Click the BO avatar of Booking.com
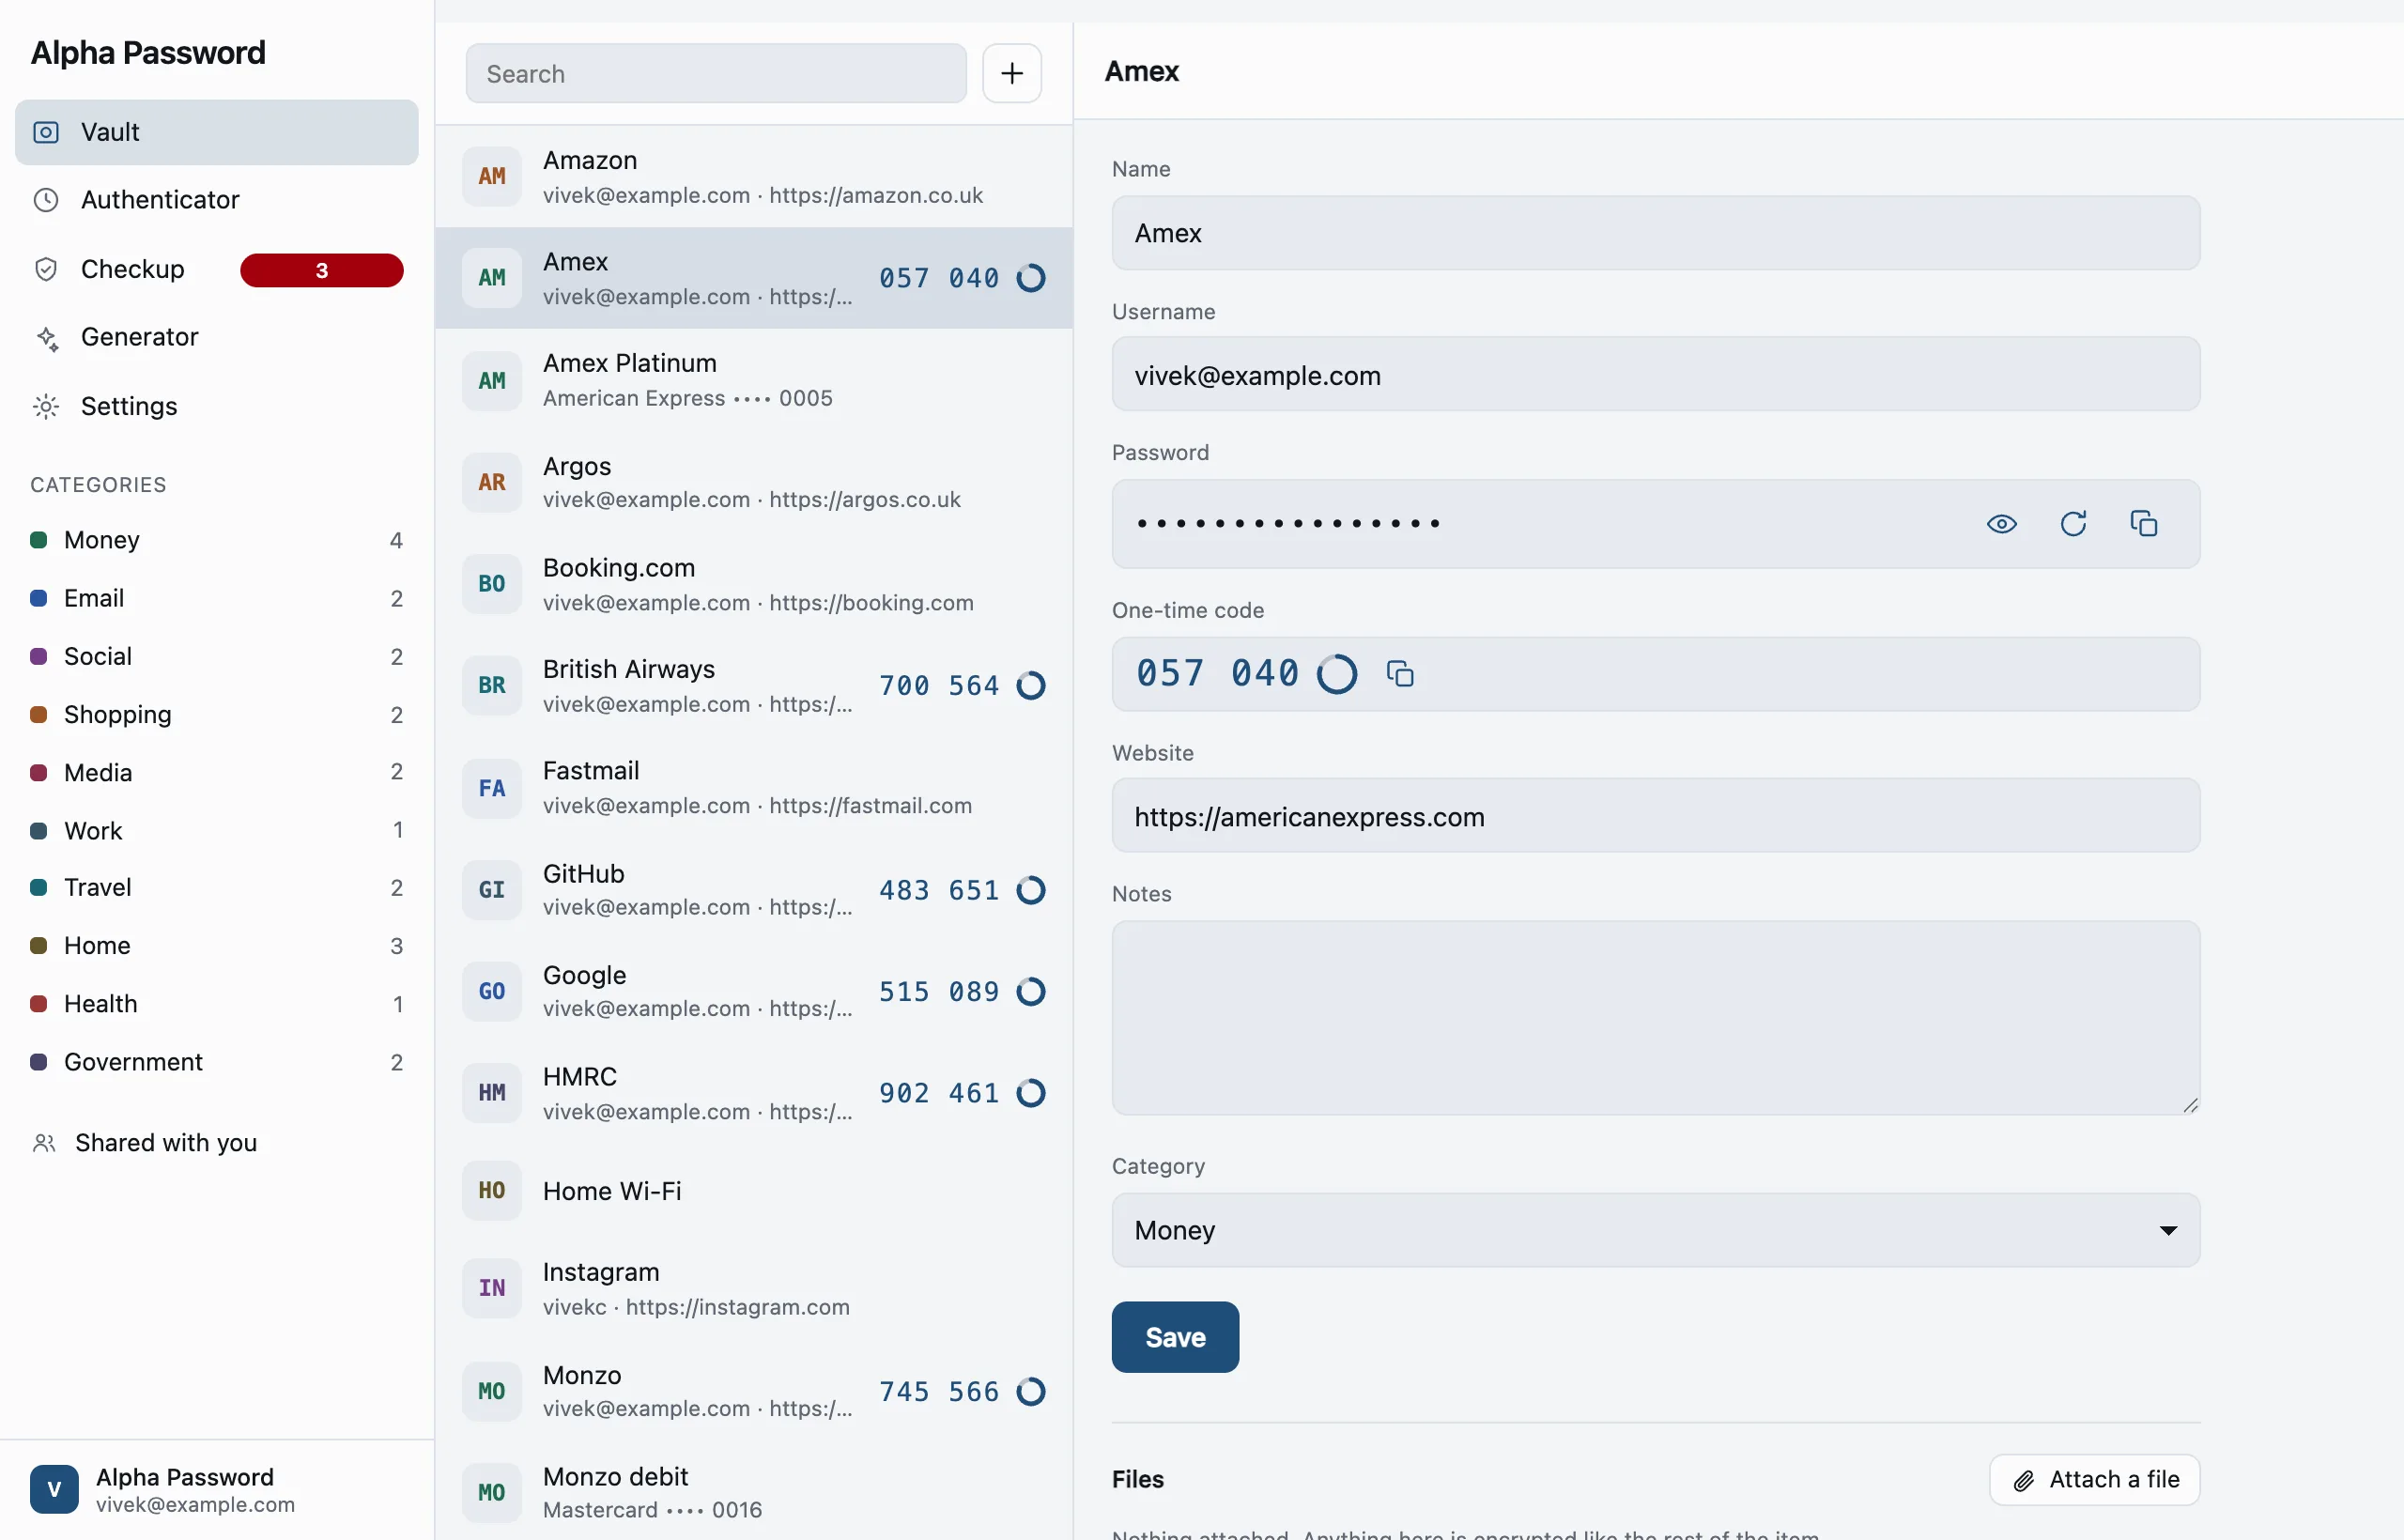 point(491,584)
